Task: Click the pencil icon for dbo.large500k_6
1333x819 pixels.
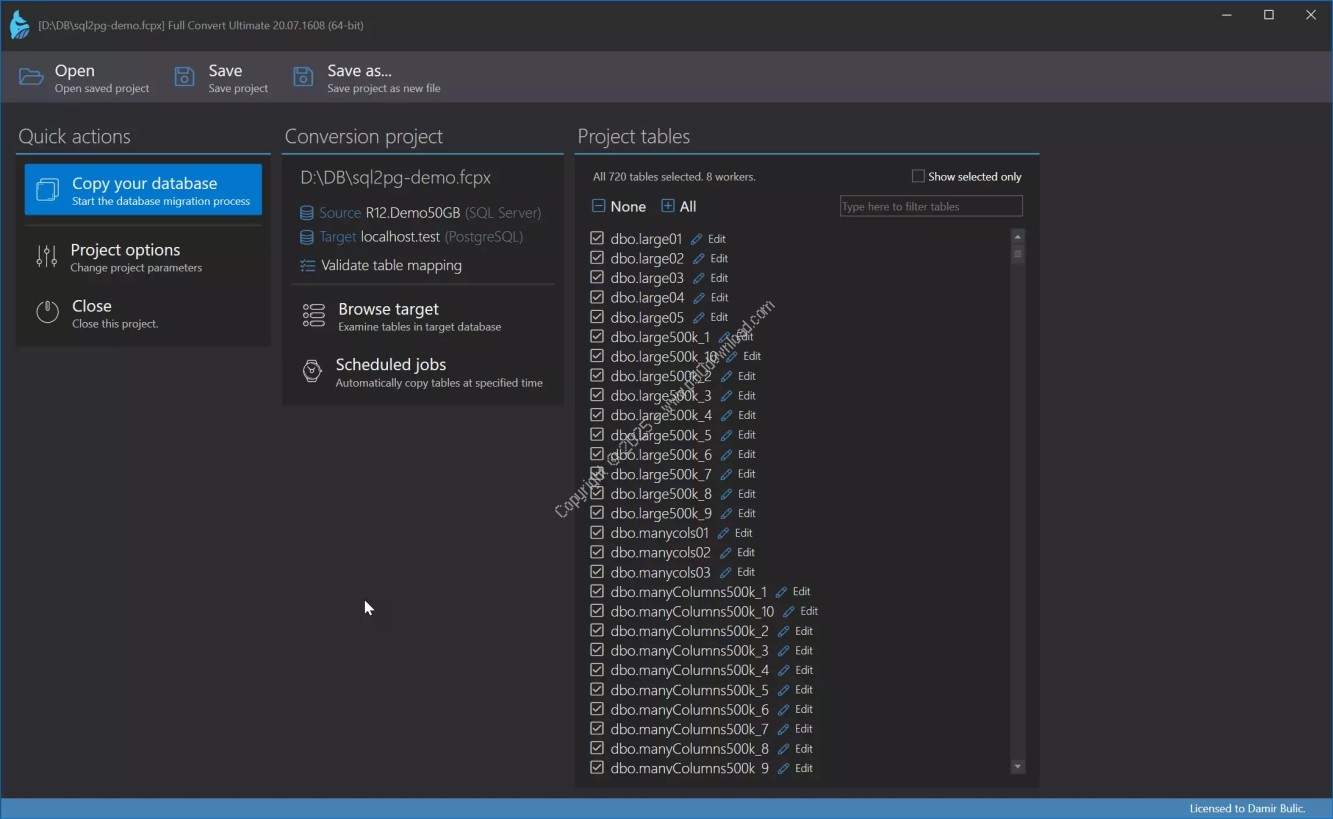Action: [727, 455]
